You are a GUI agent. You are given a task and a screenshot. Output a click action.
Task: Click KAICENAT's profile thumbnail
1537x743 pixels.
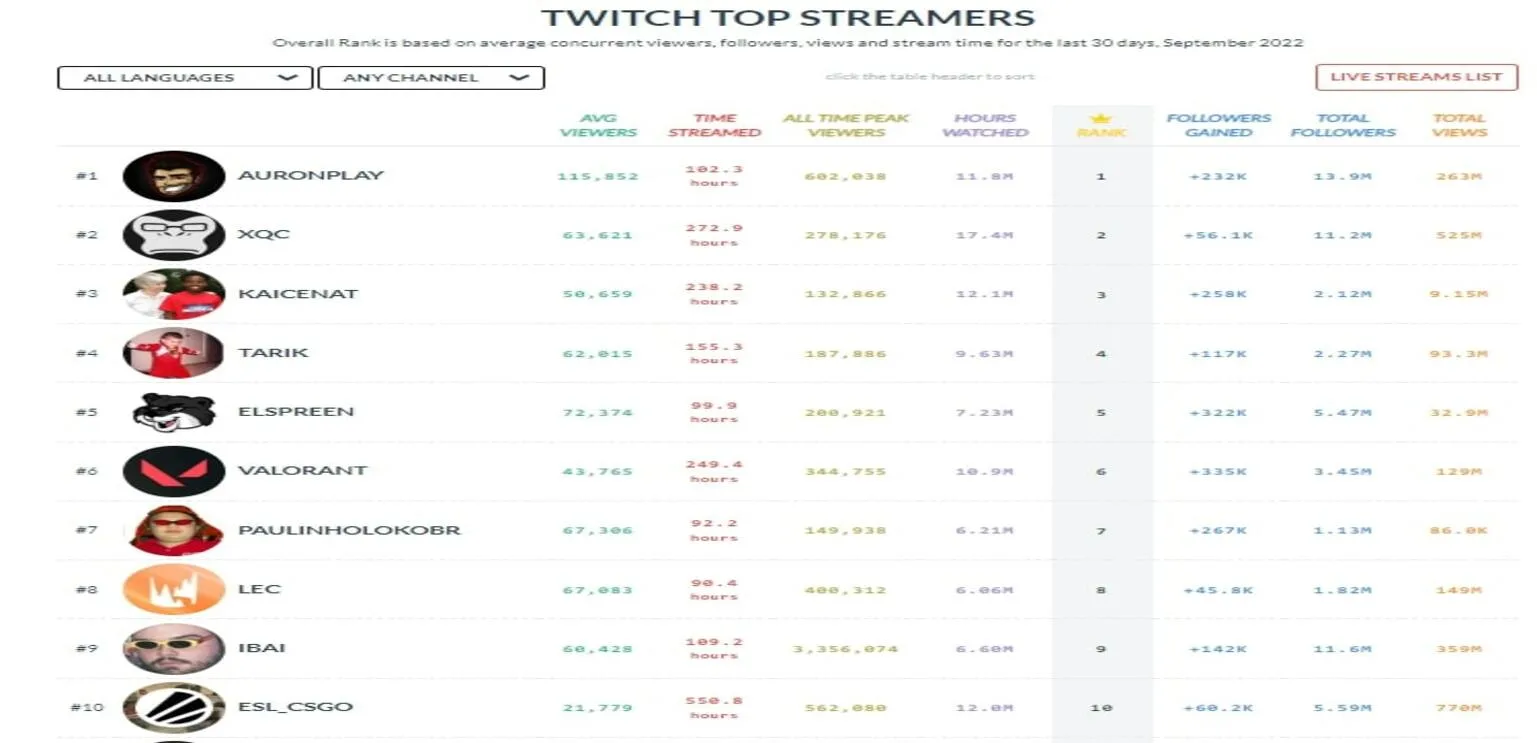pos(172,293)
